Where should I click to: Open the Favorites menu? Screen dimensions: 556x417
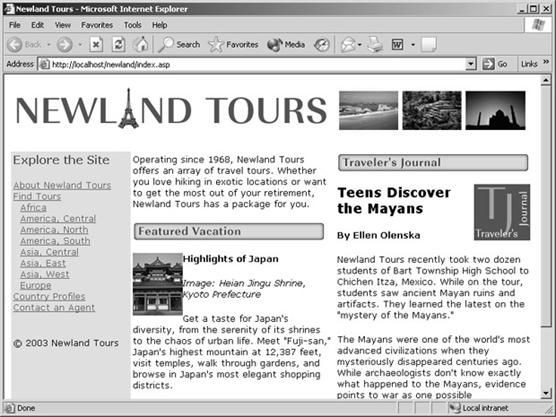[97, 25]
